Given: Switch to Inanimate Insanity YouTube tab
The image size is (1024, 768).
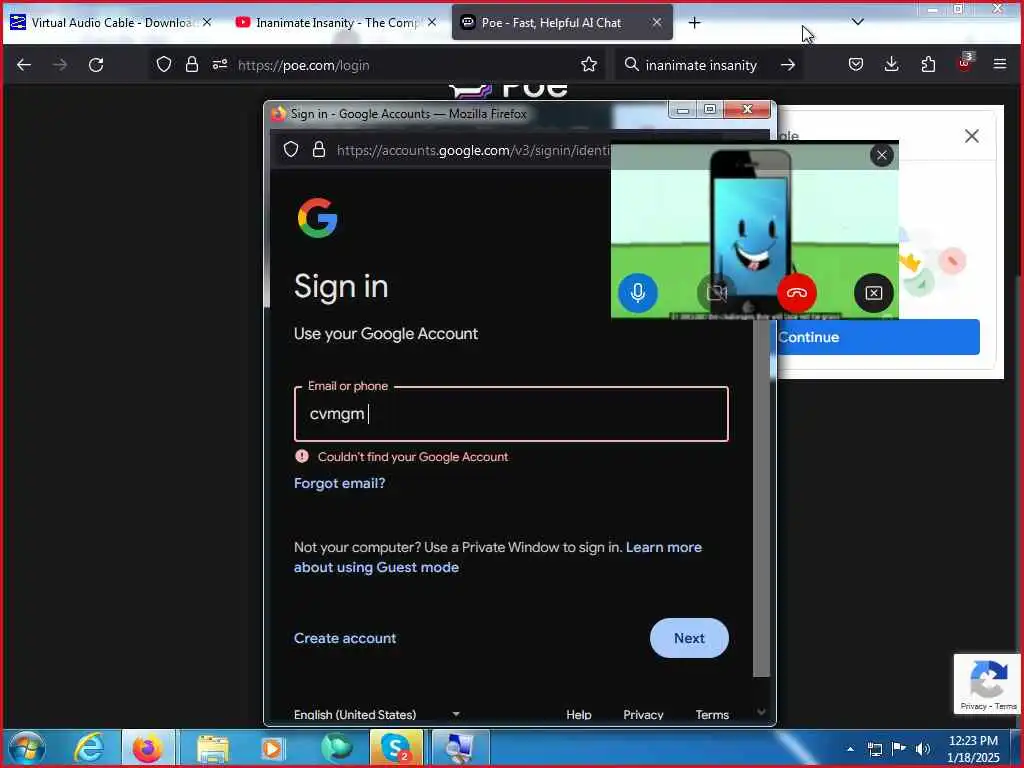Looking at the screenshot, I should 336,23.
